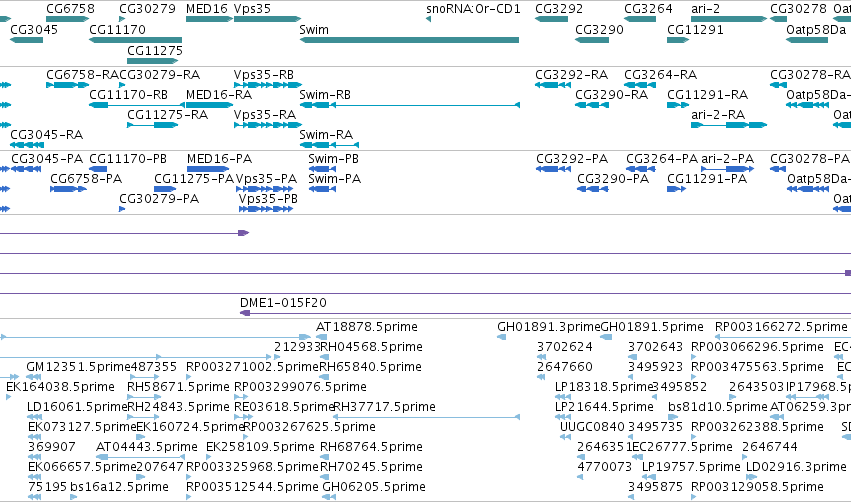Click the ari-2-RA transcript label
Screen dimensions: 851x502
coord(718,115)
